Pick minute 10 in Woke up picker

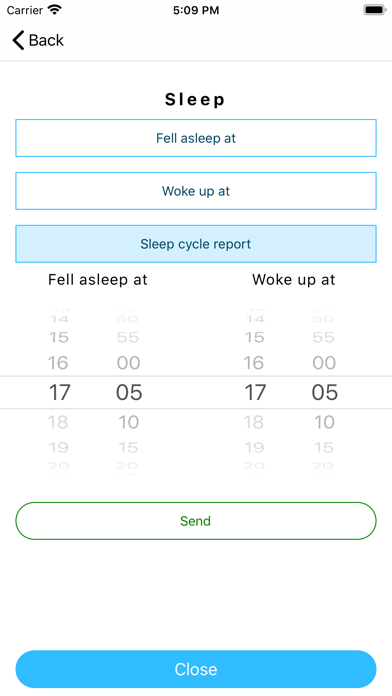tap(324, 422)
